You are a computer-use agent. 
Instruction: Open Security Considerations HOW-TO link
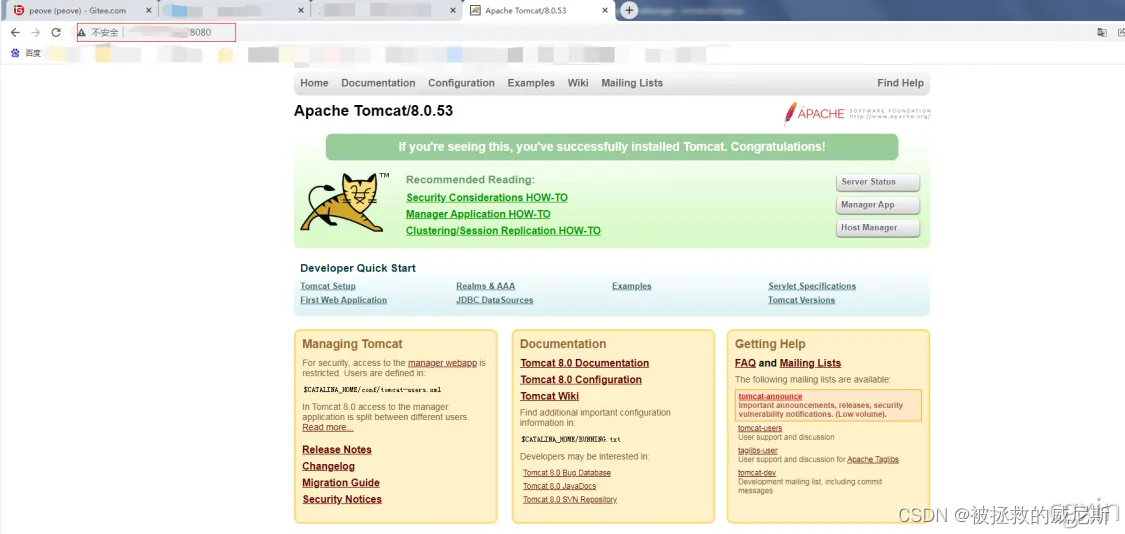pyautogui.click(x=487, y=197)
